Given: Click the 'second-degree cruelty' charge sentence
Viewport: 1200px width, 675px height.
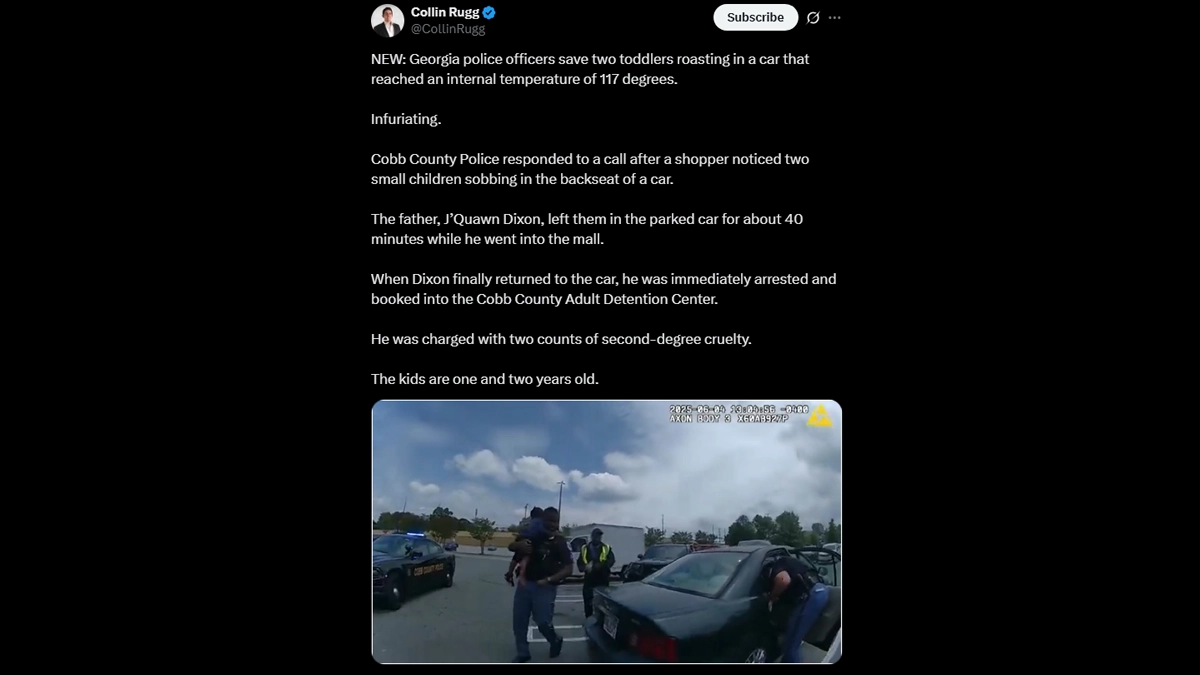Looking at the screenshot, I should 561,339.
